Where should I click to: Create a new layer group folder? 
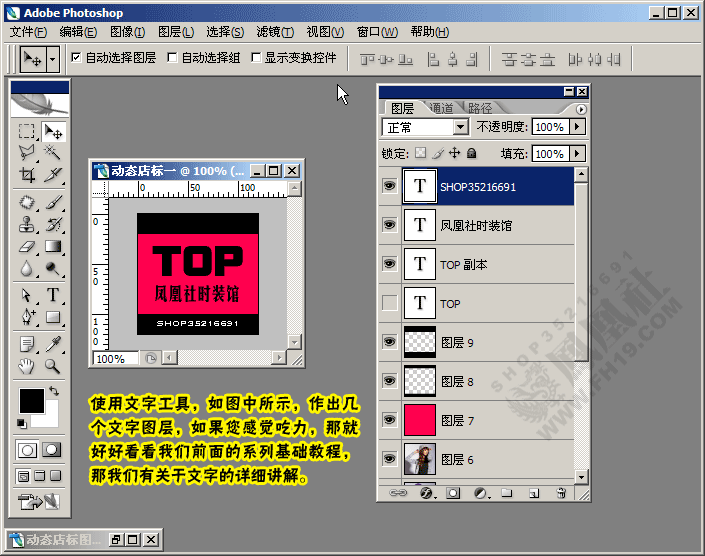[x=507, y=494]
